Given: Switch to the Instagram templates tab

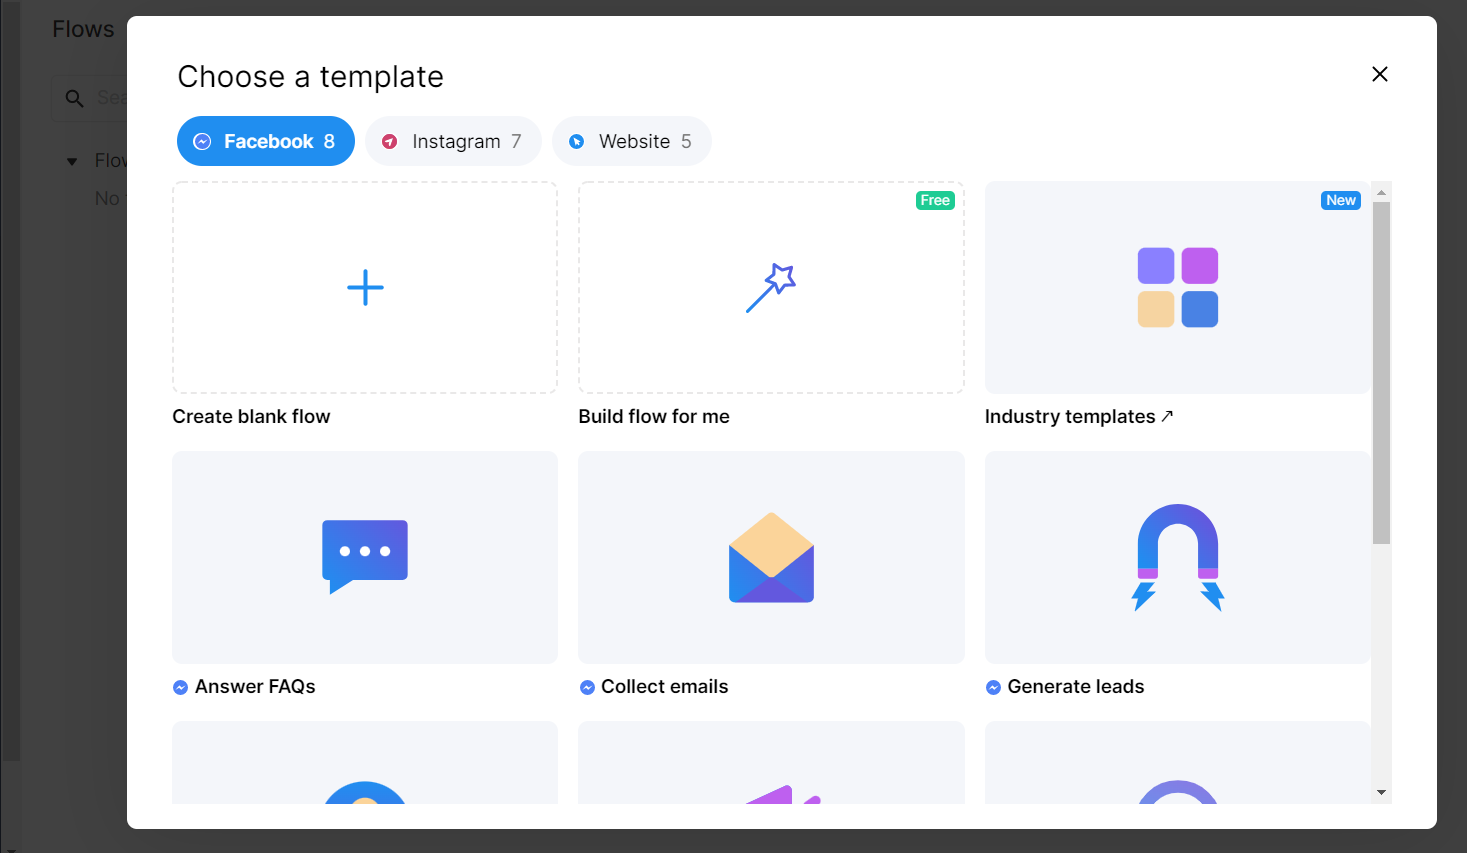Looking at the screenshot, I should pyautogui.click(x=453, y=141).
